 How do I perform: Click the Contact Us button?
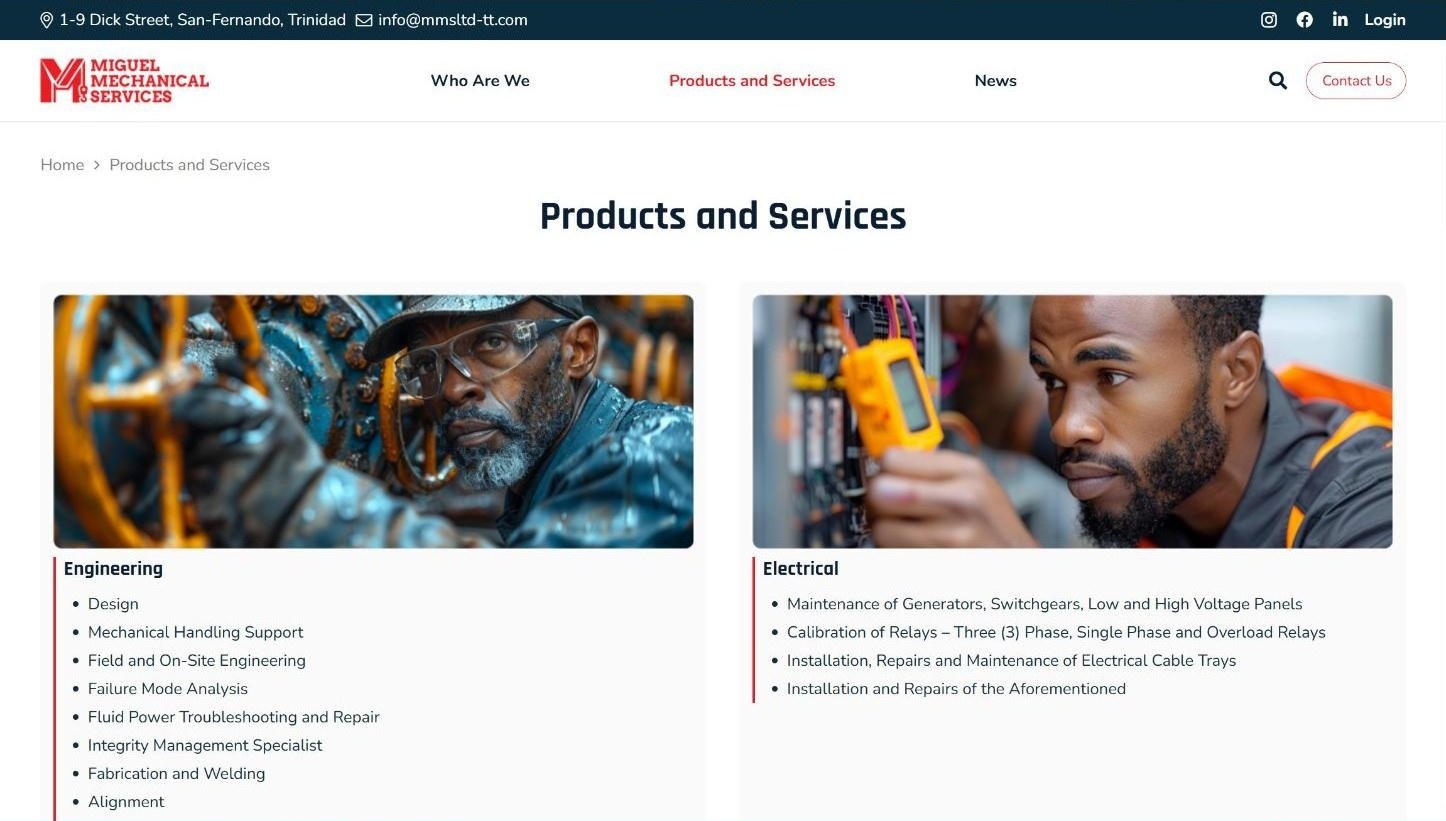coord(1356,81)
